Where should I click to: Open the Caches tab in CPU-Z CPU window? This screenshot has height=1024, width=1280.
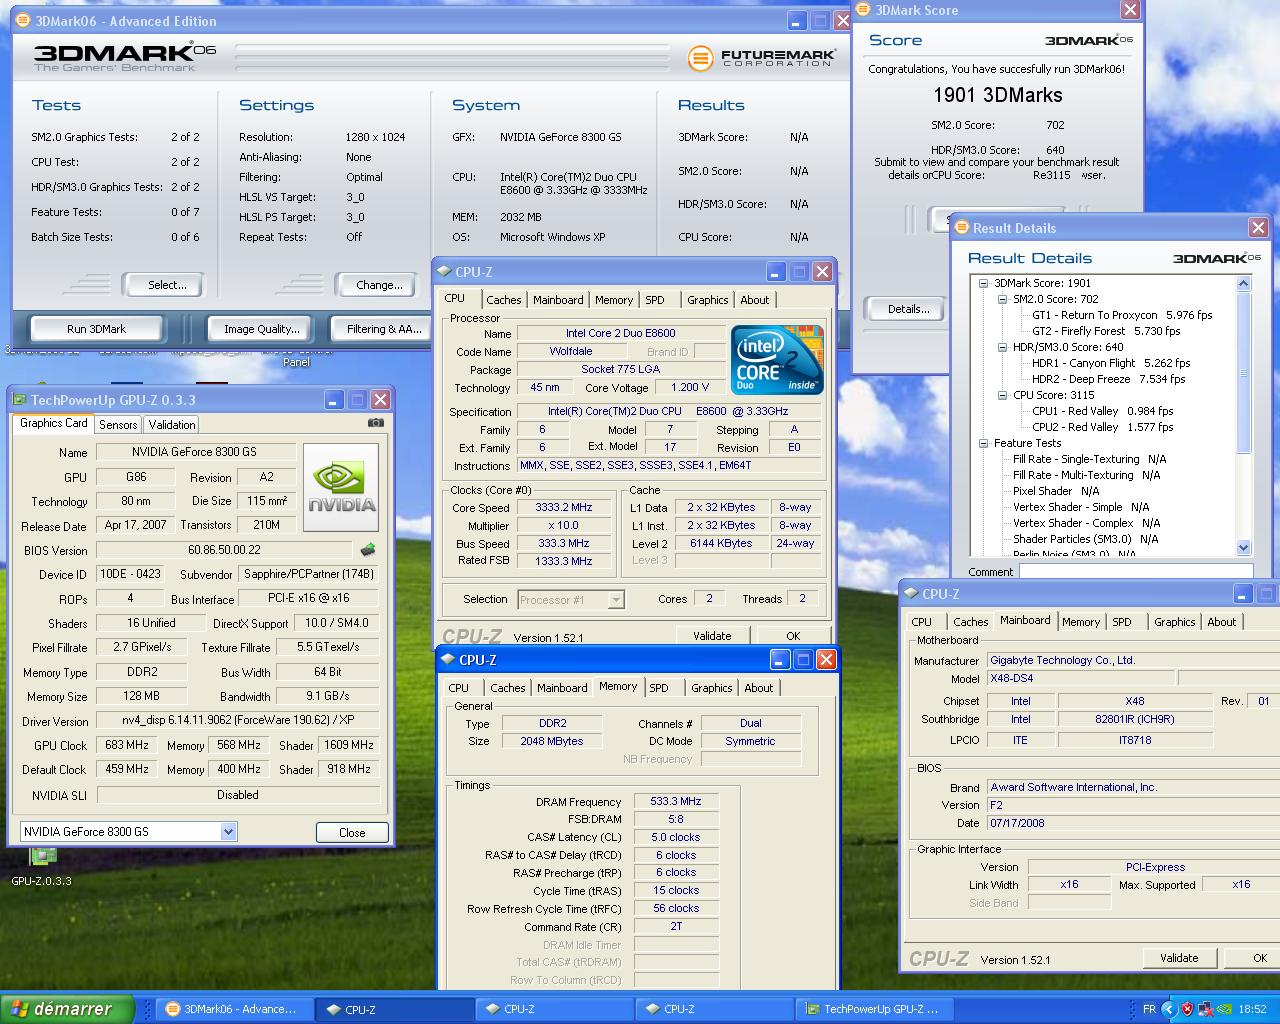[504, 300]
